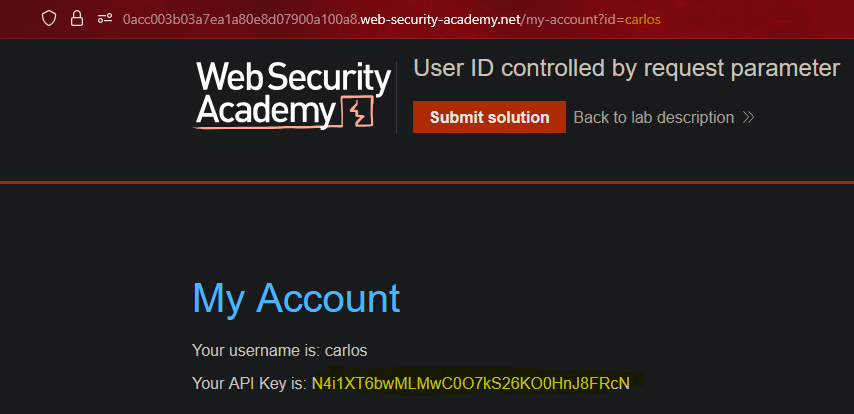Image resolution: width=854 pixels, height=414 pixels.
Task: Click the 'Your API Key is' label
Action: point(249,383)
